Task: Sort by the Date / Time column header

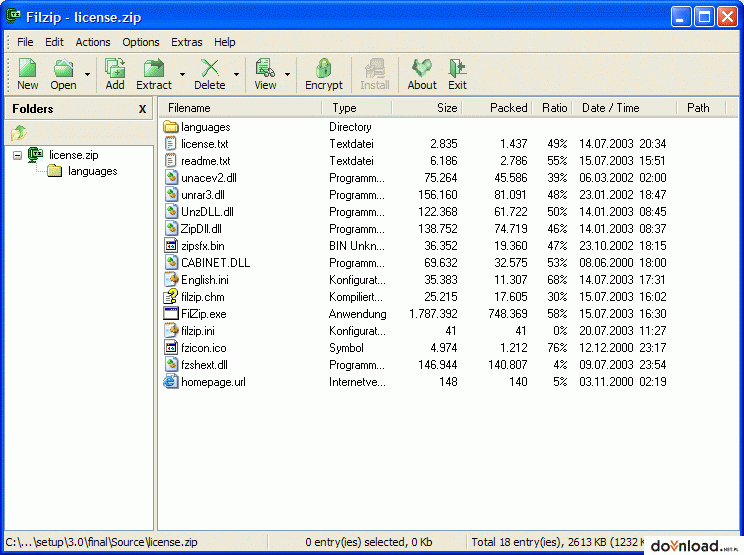Action: click(x=624, y=108)
